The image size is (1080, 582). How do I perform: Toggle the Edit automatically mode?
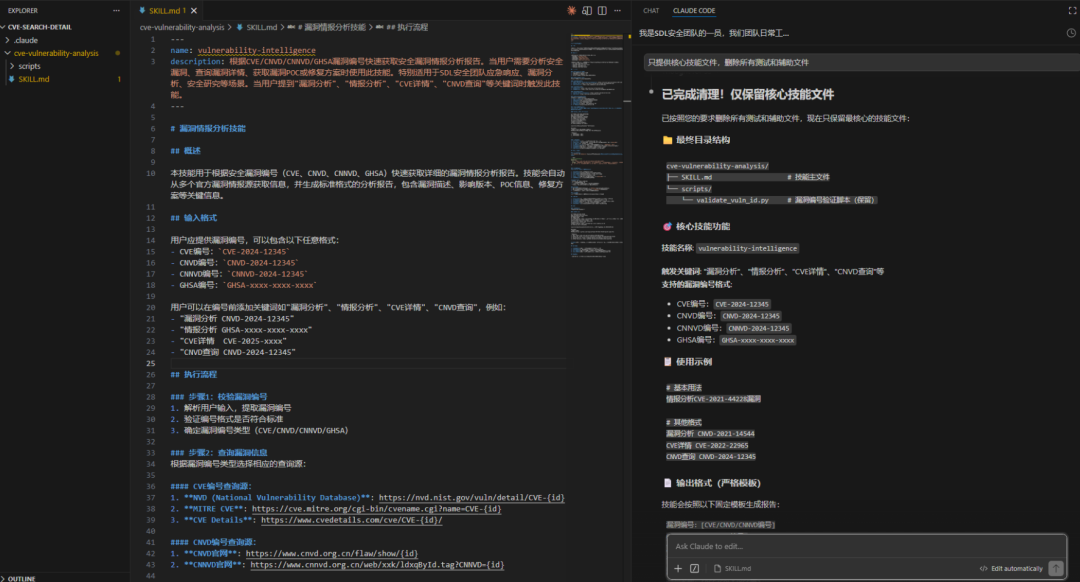point(1010,568)
